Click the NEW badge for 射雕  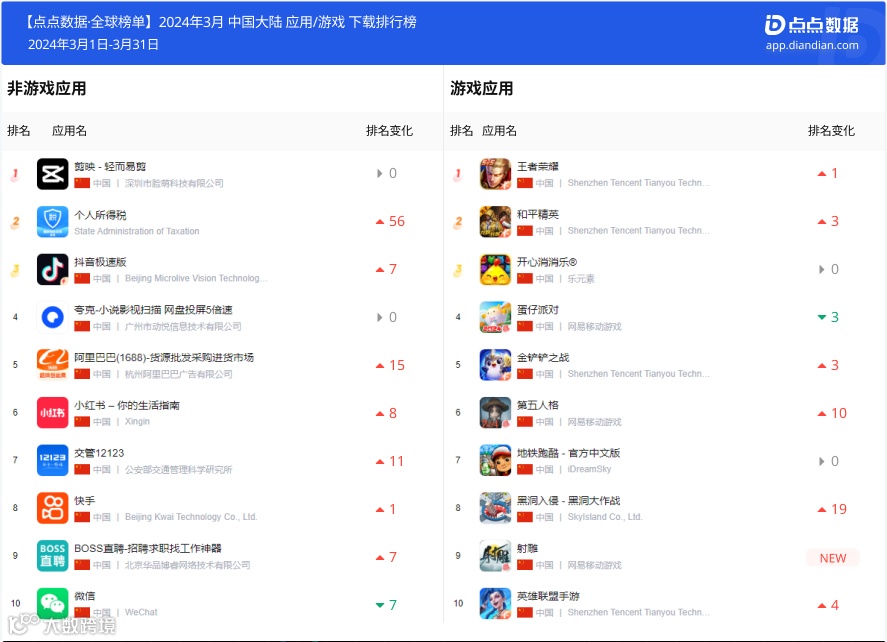[x=833, y=558]
